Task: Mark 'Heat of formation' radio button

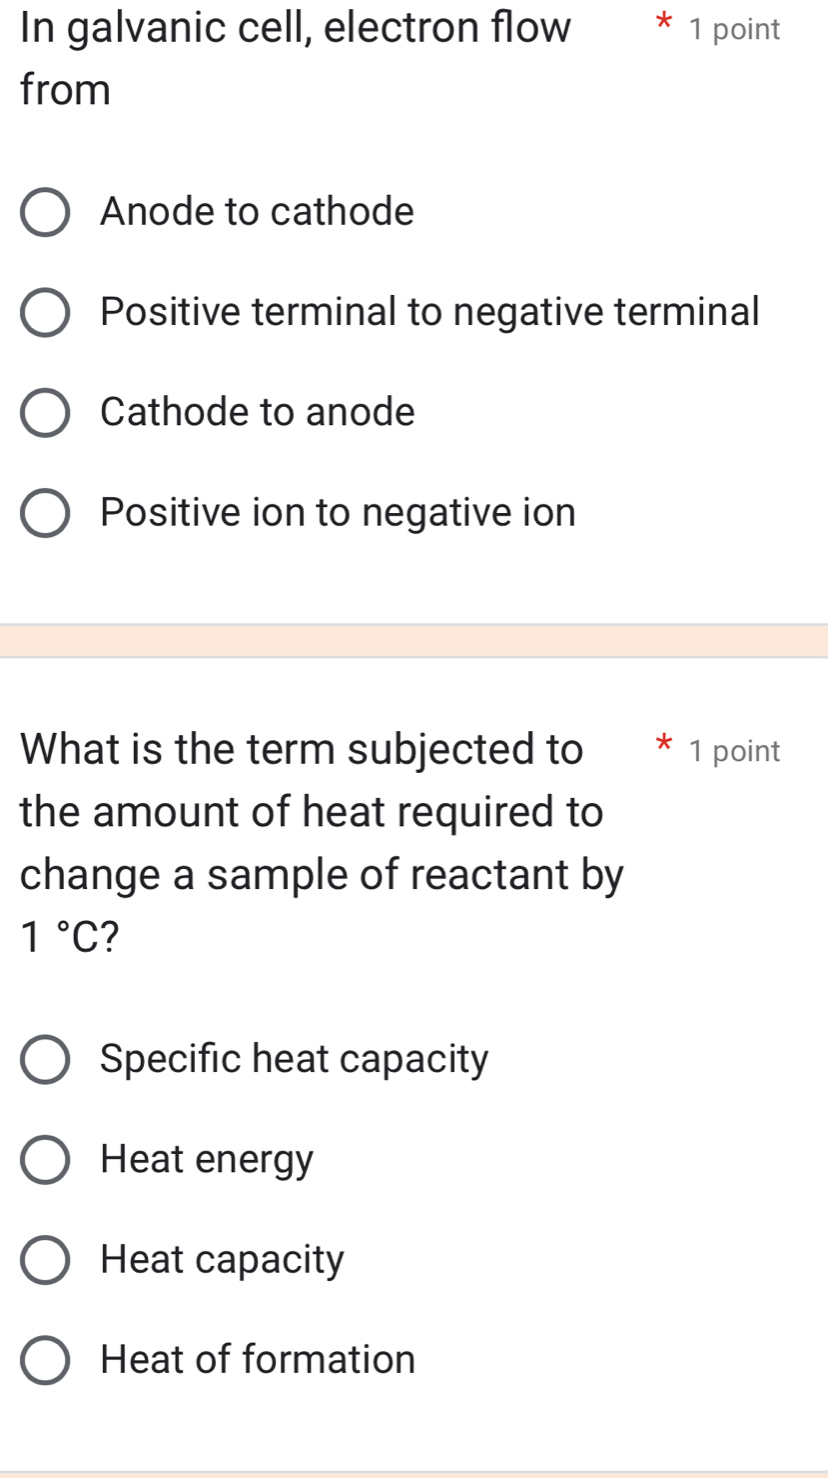Action: [x=46, y=1361]
